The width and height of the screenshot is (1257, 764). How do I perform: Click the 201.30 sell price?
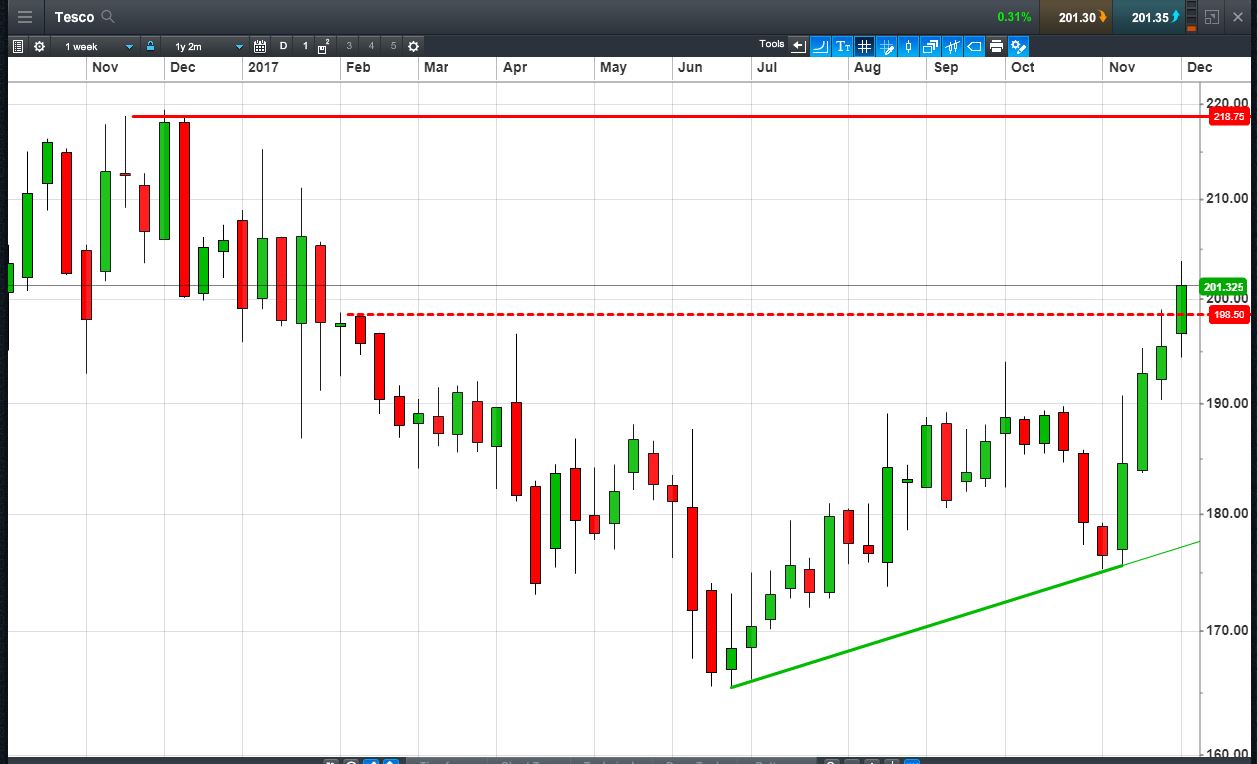pyautogui.click(x=1076, y=17)
